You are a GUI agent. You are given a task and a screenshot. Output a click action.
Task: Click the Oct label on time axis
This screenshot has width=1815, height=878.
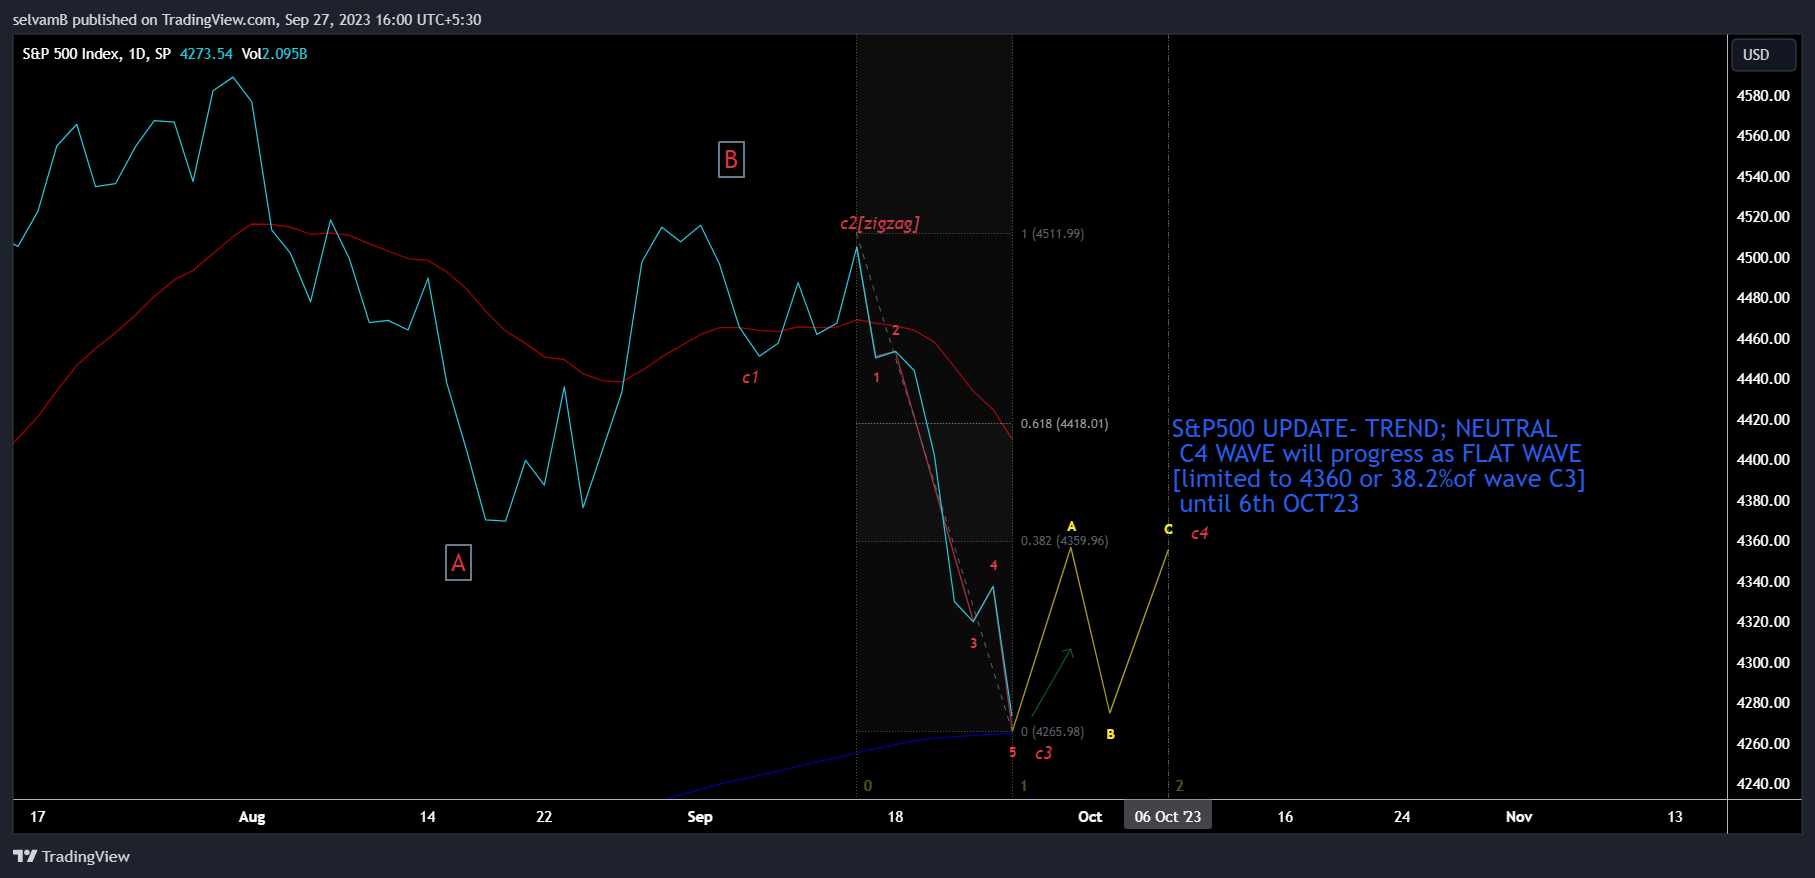[1090, 817]
